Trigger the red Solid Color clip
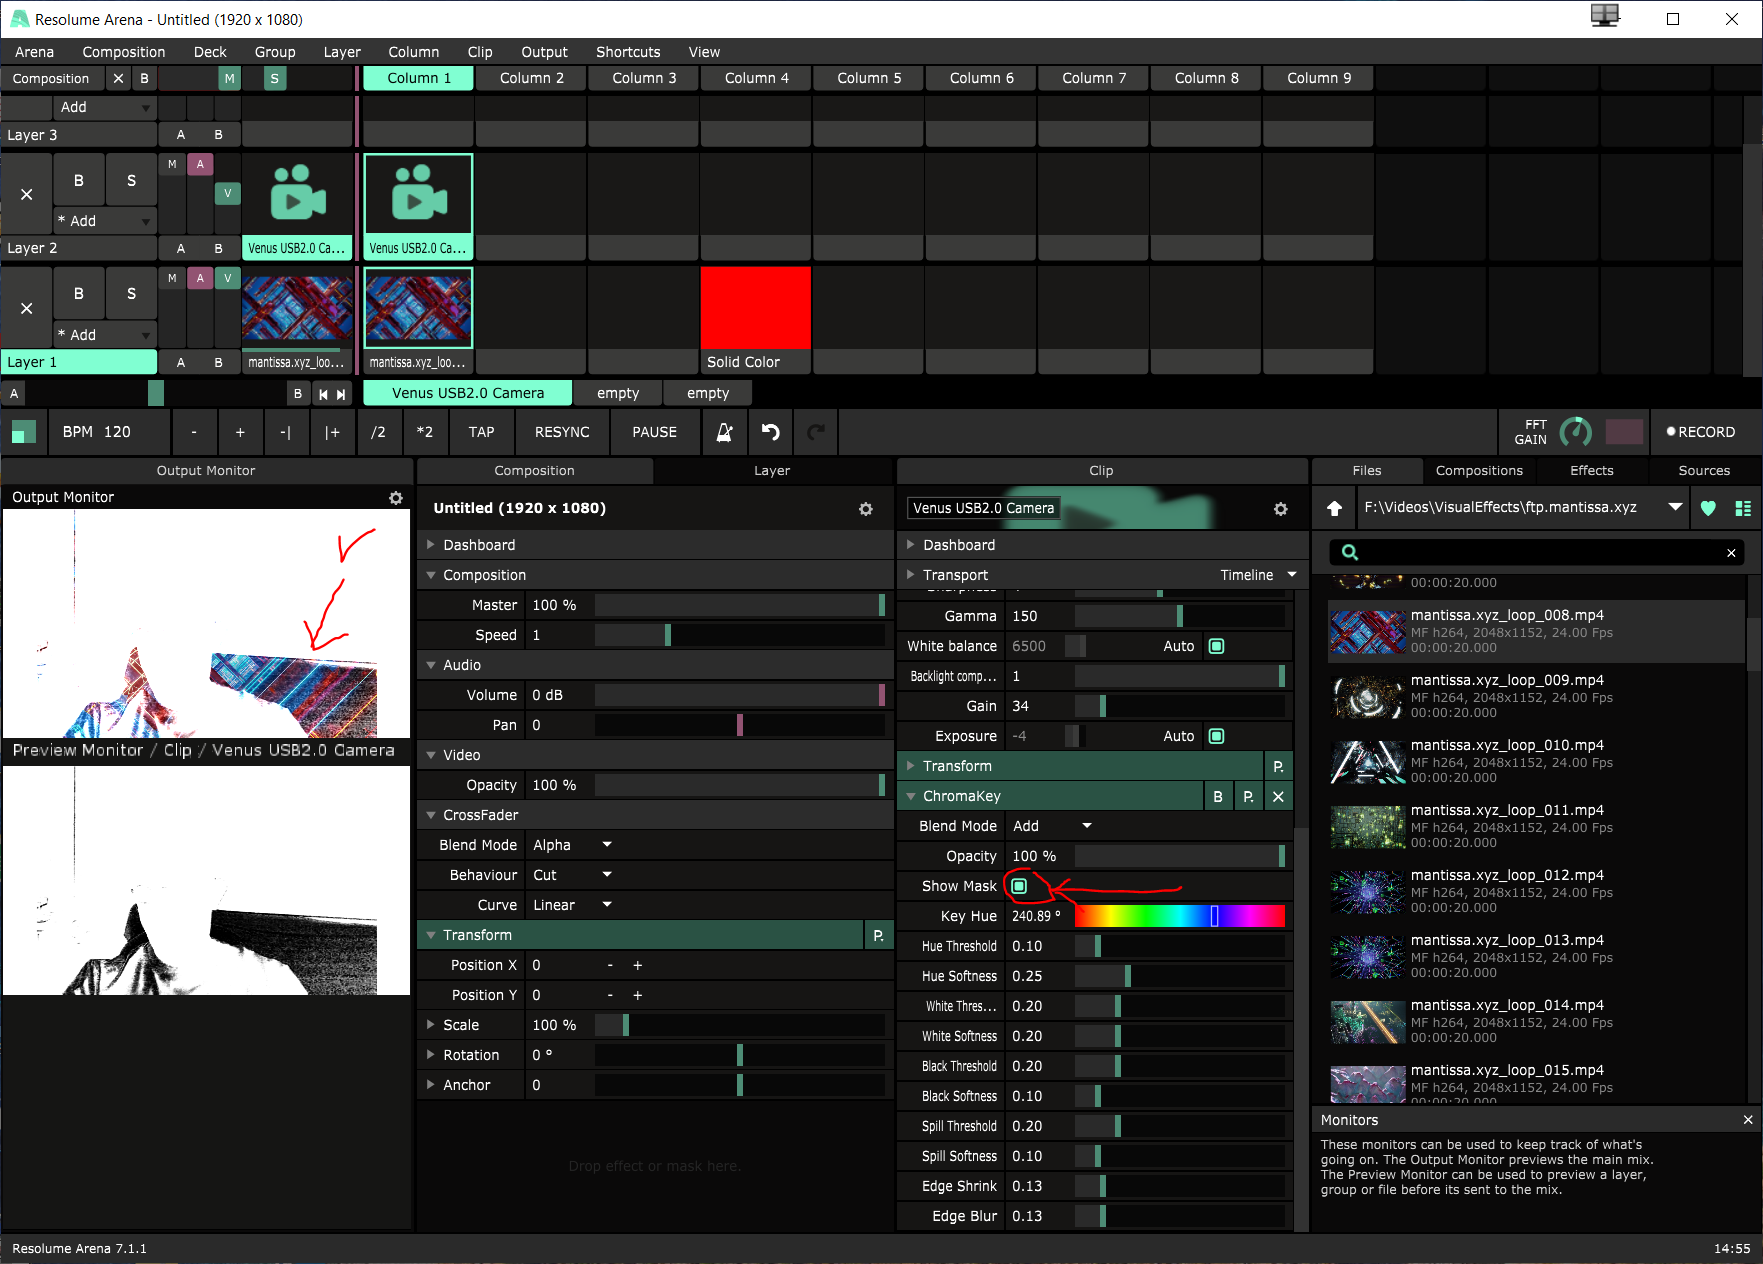The width and height of the screenshot is (1763, 1264). pyautogui.click(x=755, y=308)
